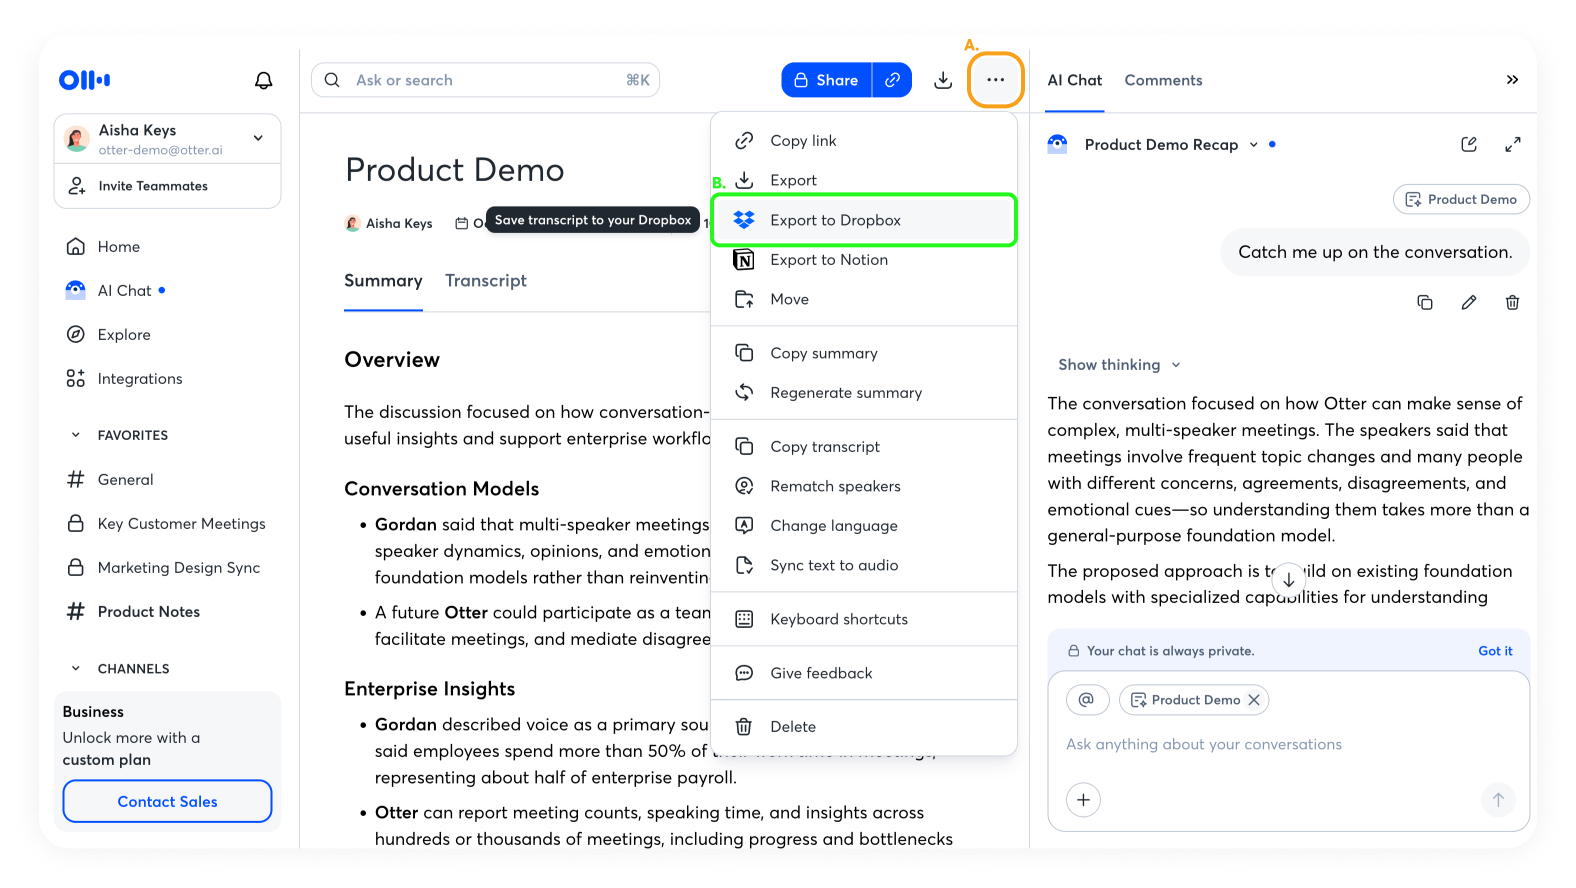
Task: Edit the chat message with the pencil icon
Action: [1469, 302]
